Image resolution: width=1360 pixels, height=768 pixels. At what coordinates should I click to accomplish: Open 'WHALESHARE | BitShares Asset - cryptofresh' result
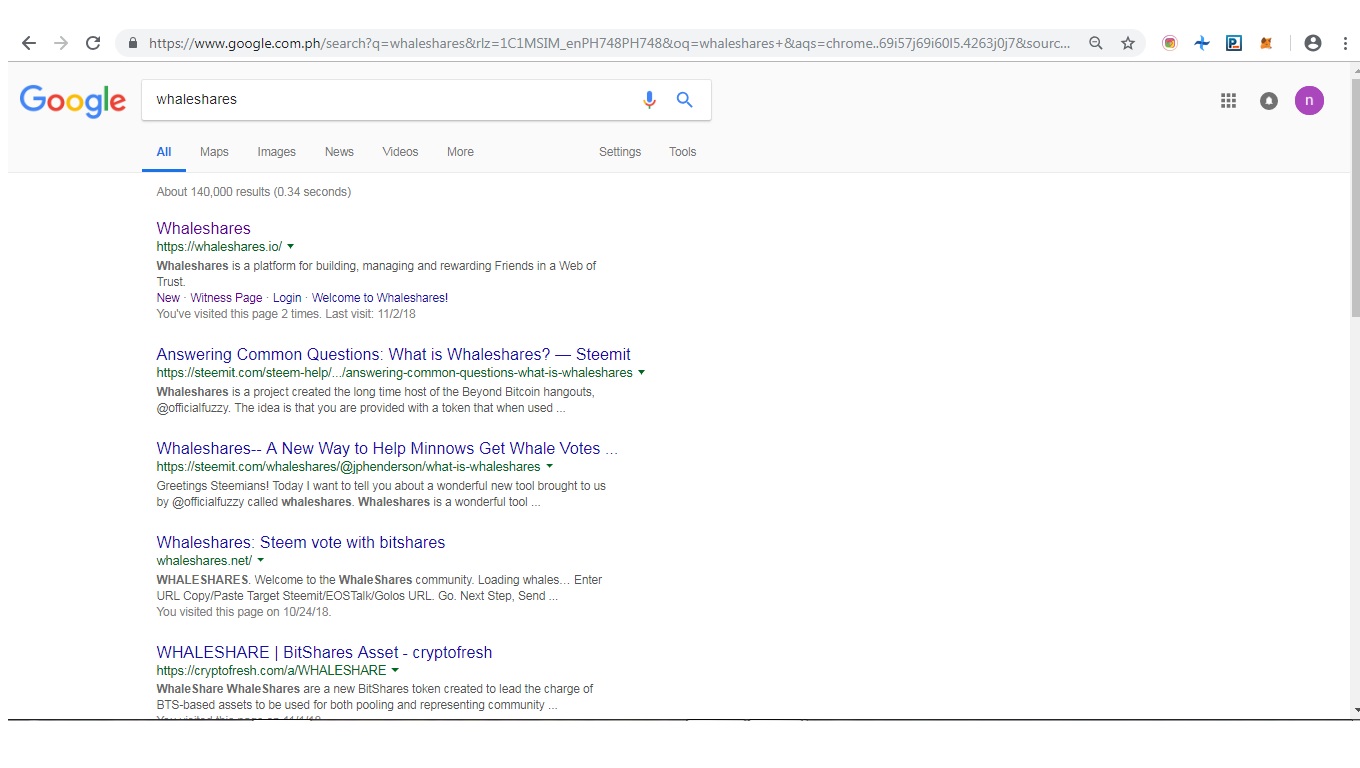(x=325, y=652)
